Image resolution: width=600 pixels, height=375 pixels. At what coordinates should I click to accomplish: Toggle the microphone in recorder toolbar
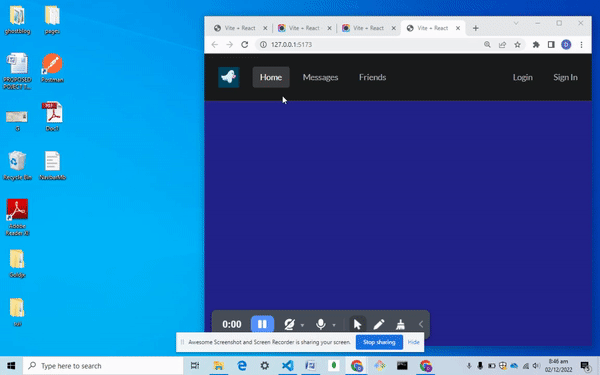point(321,324)
